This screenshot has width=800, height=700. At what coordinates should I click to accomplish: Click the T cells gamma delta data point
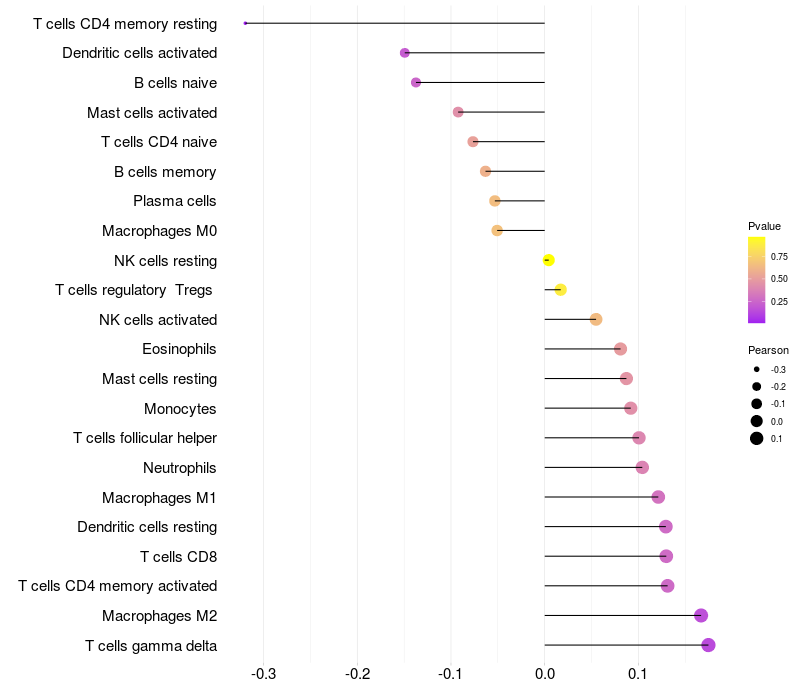coord(708,645)
